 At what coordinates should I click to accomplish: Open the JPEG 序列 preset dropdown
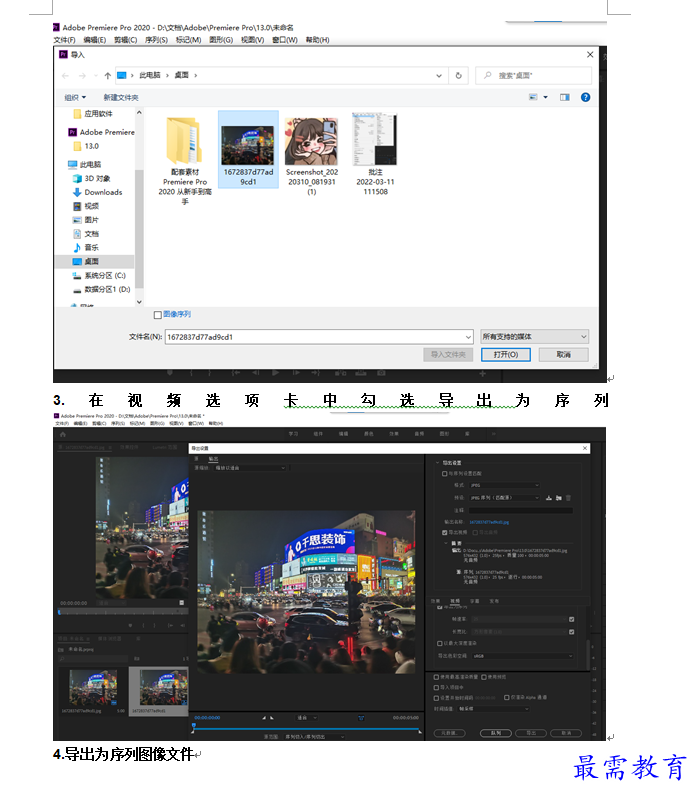click(x=504, y=497)
